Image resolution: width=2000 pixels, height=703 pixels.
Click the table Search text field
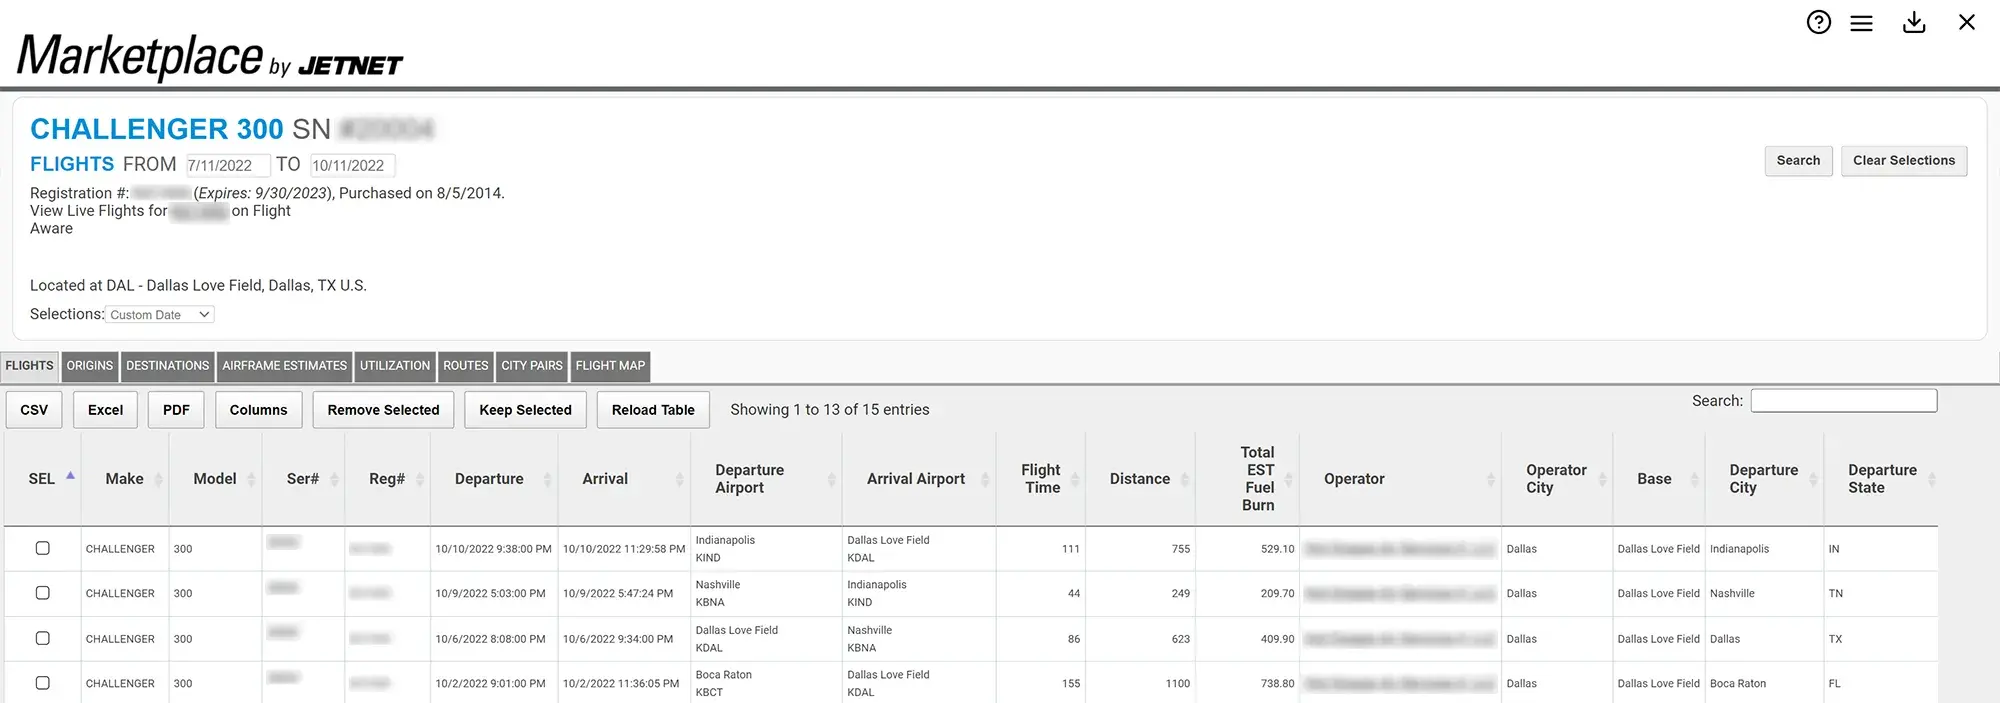point(1844,401)
